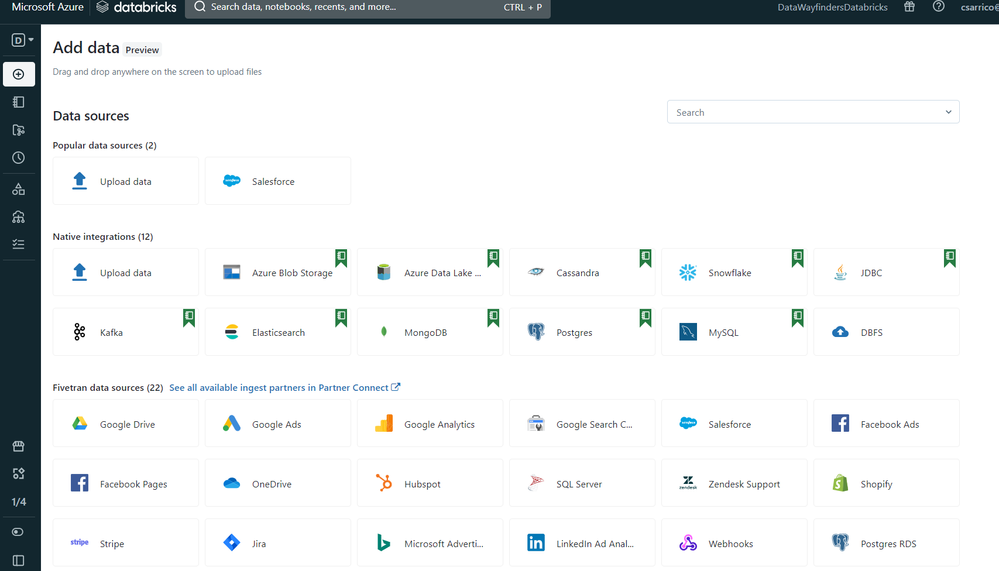Click the gift box icon in header

click(909, 7)
